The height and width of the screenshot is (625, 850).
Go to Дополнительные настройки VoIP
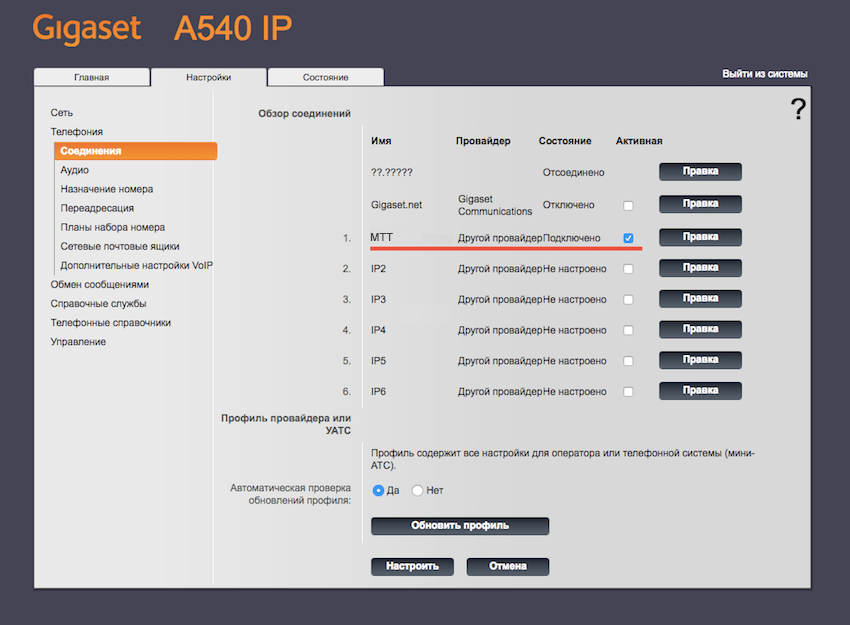(137, 265)
